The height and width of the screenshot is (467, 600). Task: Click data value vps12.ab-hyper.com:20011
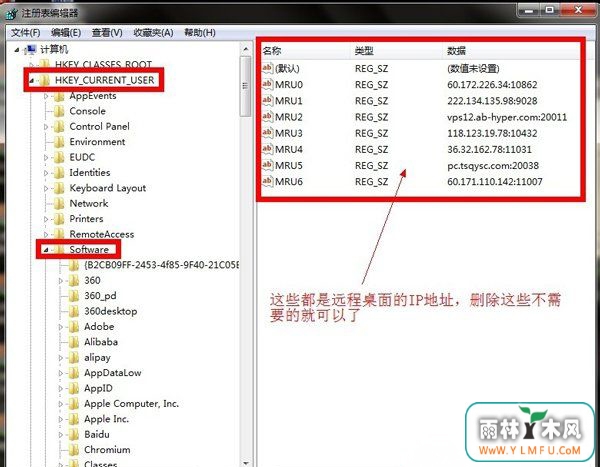point(507,117)
